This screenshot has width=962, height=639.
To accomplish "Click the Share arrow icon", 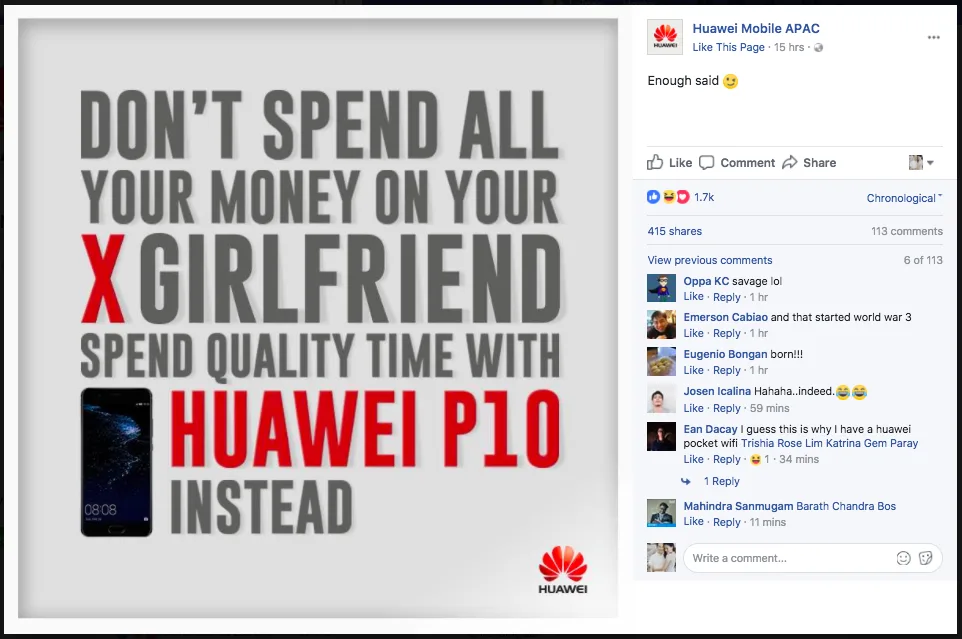I will pos(790,163).
